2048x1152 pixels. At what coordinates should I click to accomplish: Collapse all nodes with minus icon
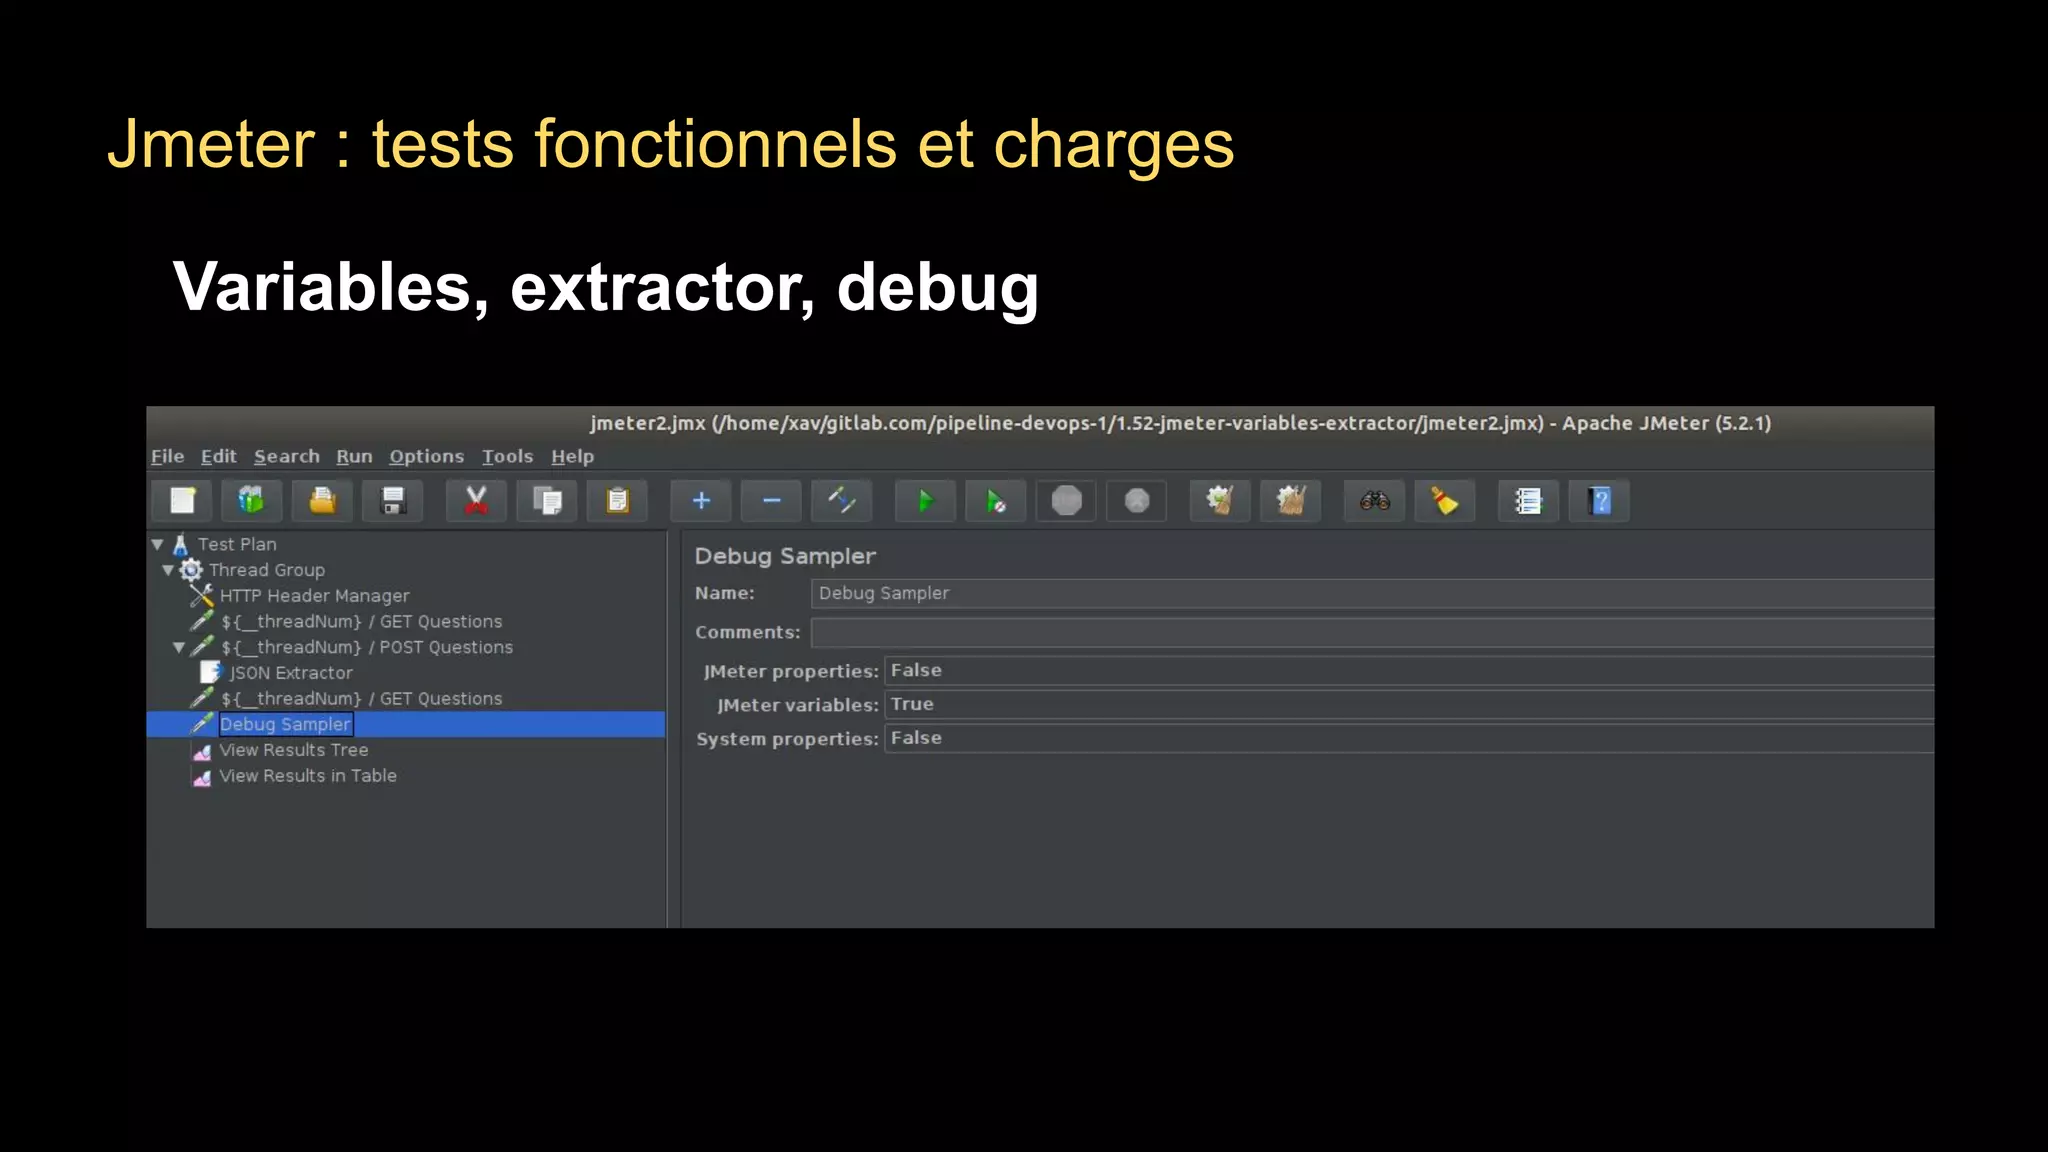pos(771,501)
